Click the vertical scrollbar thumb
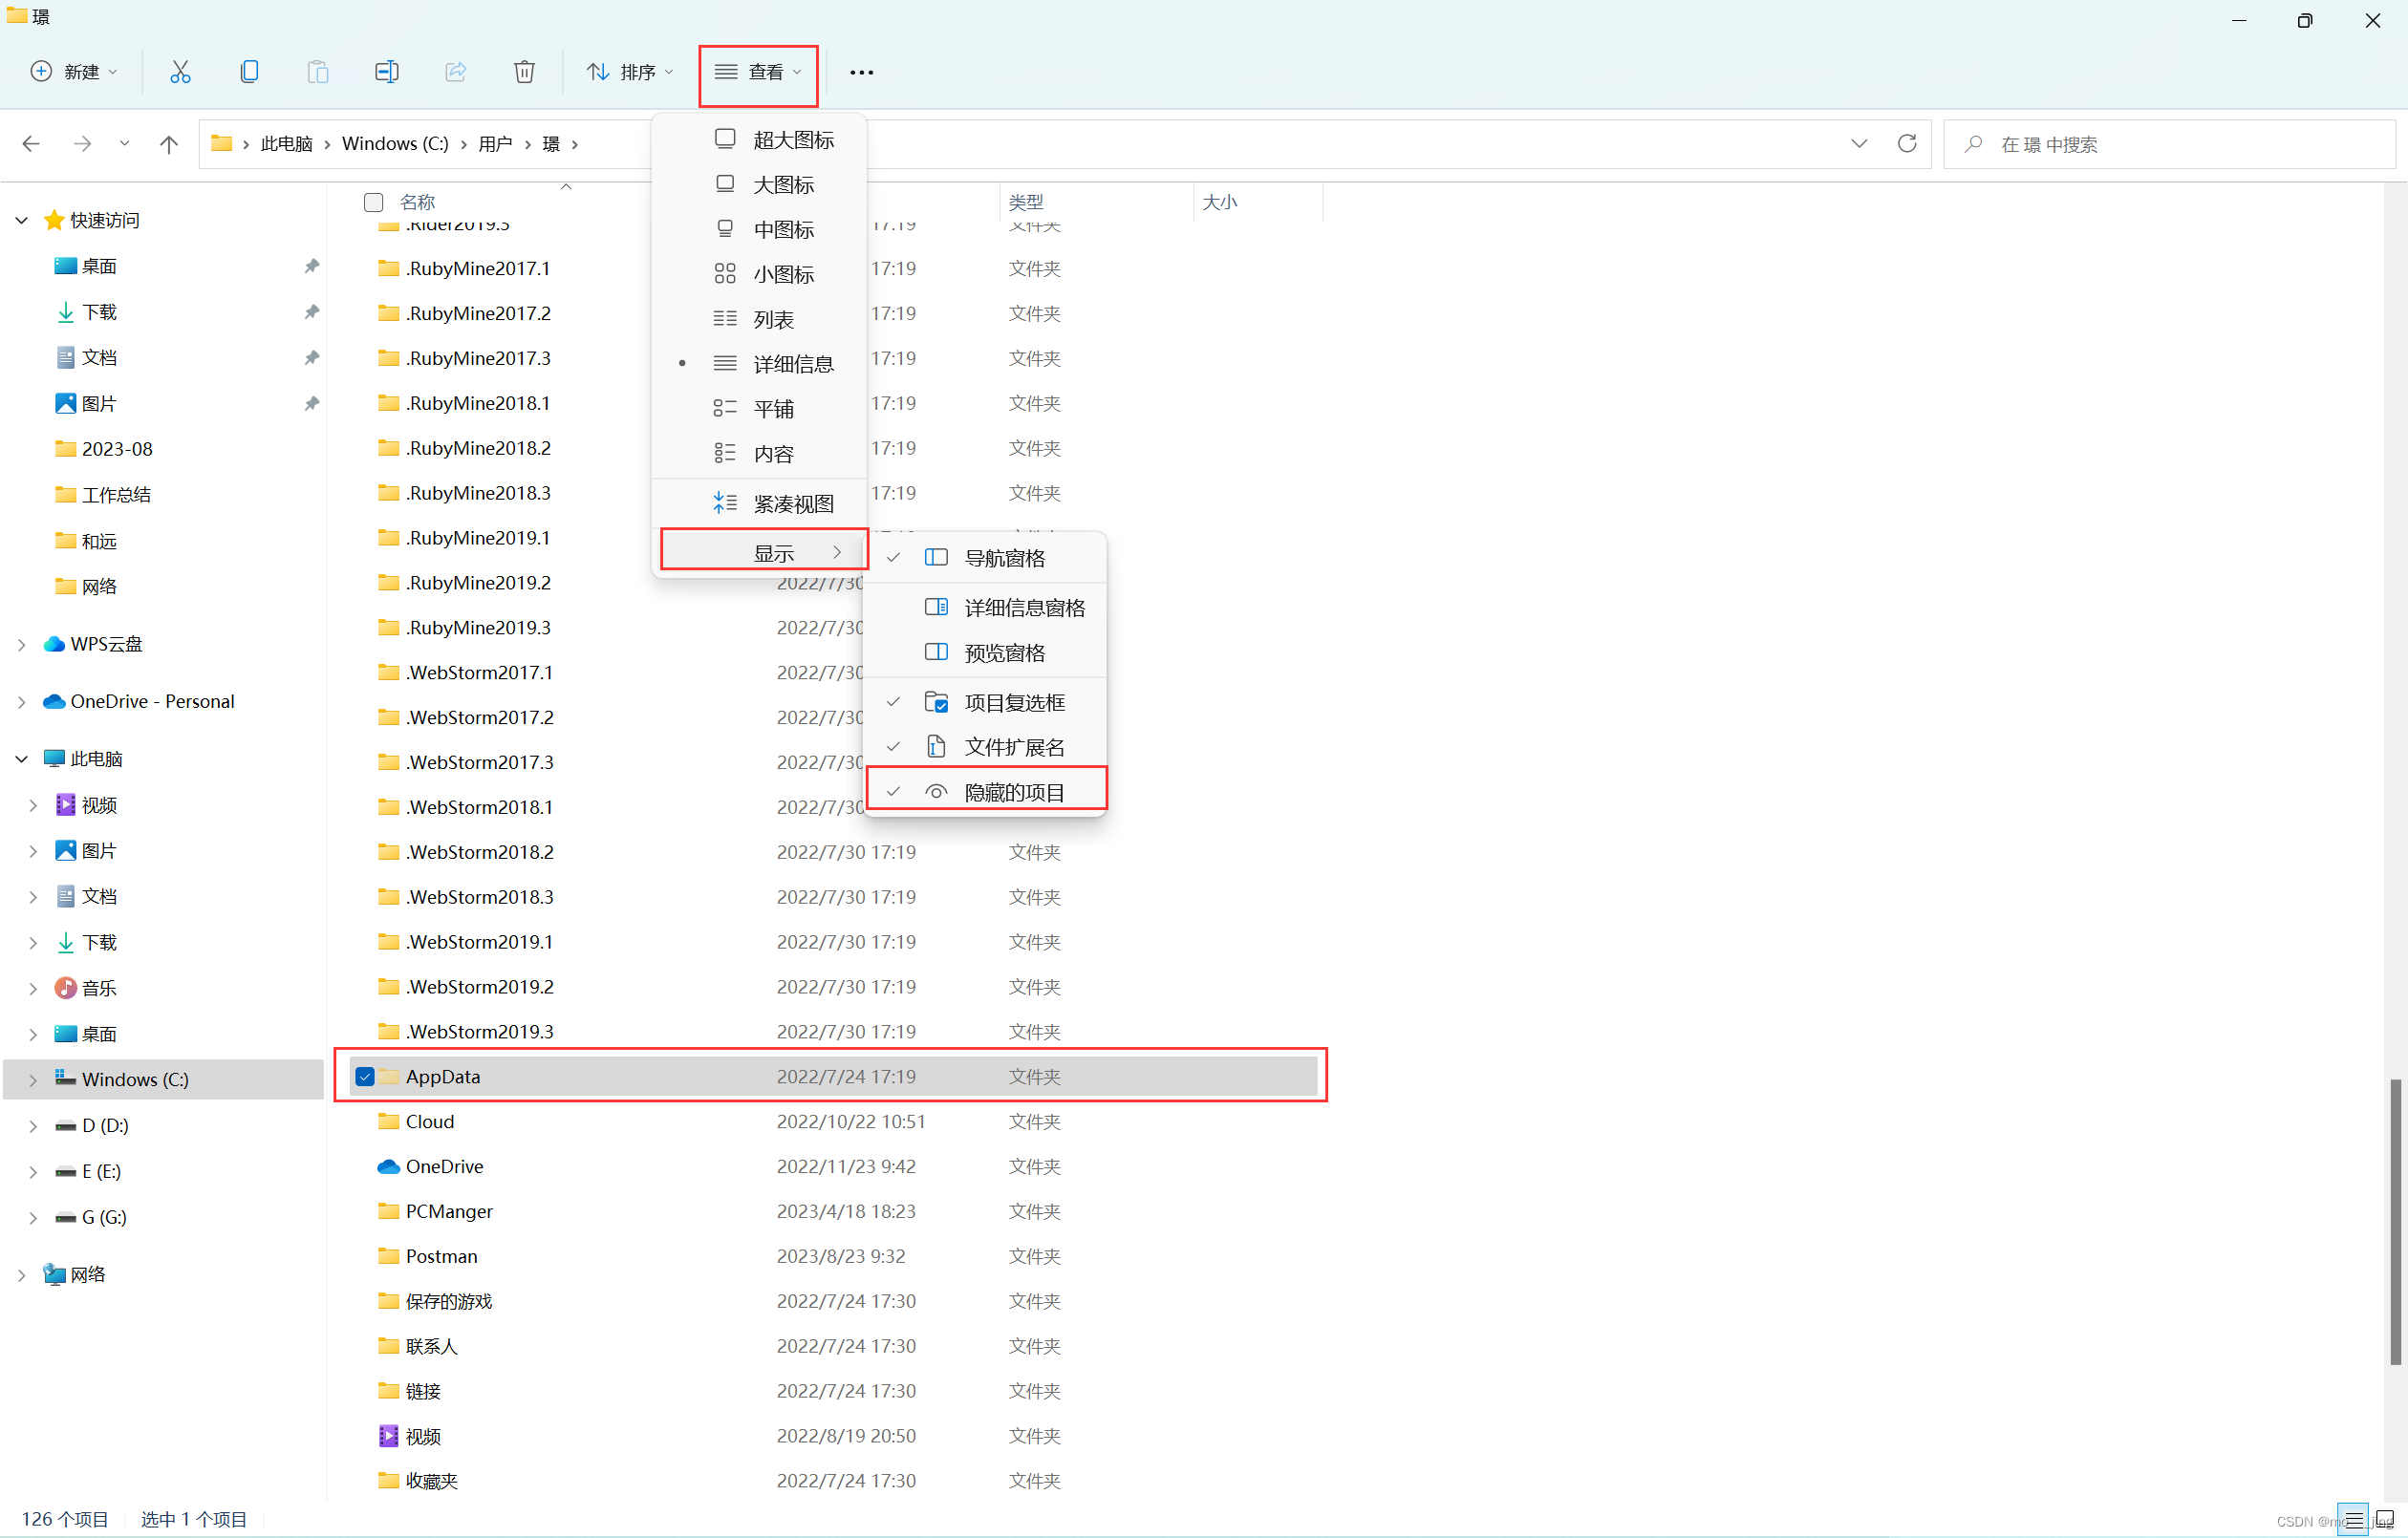Image resolution: width=2408 pixels, height=1538 pixels. click(x=2394, y=1220)
